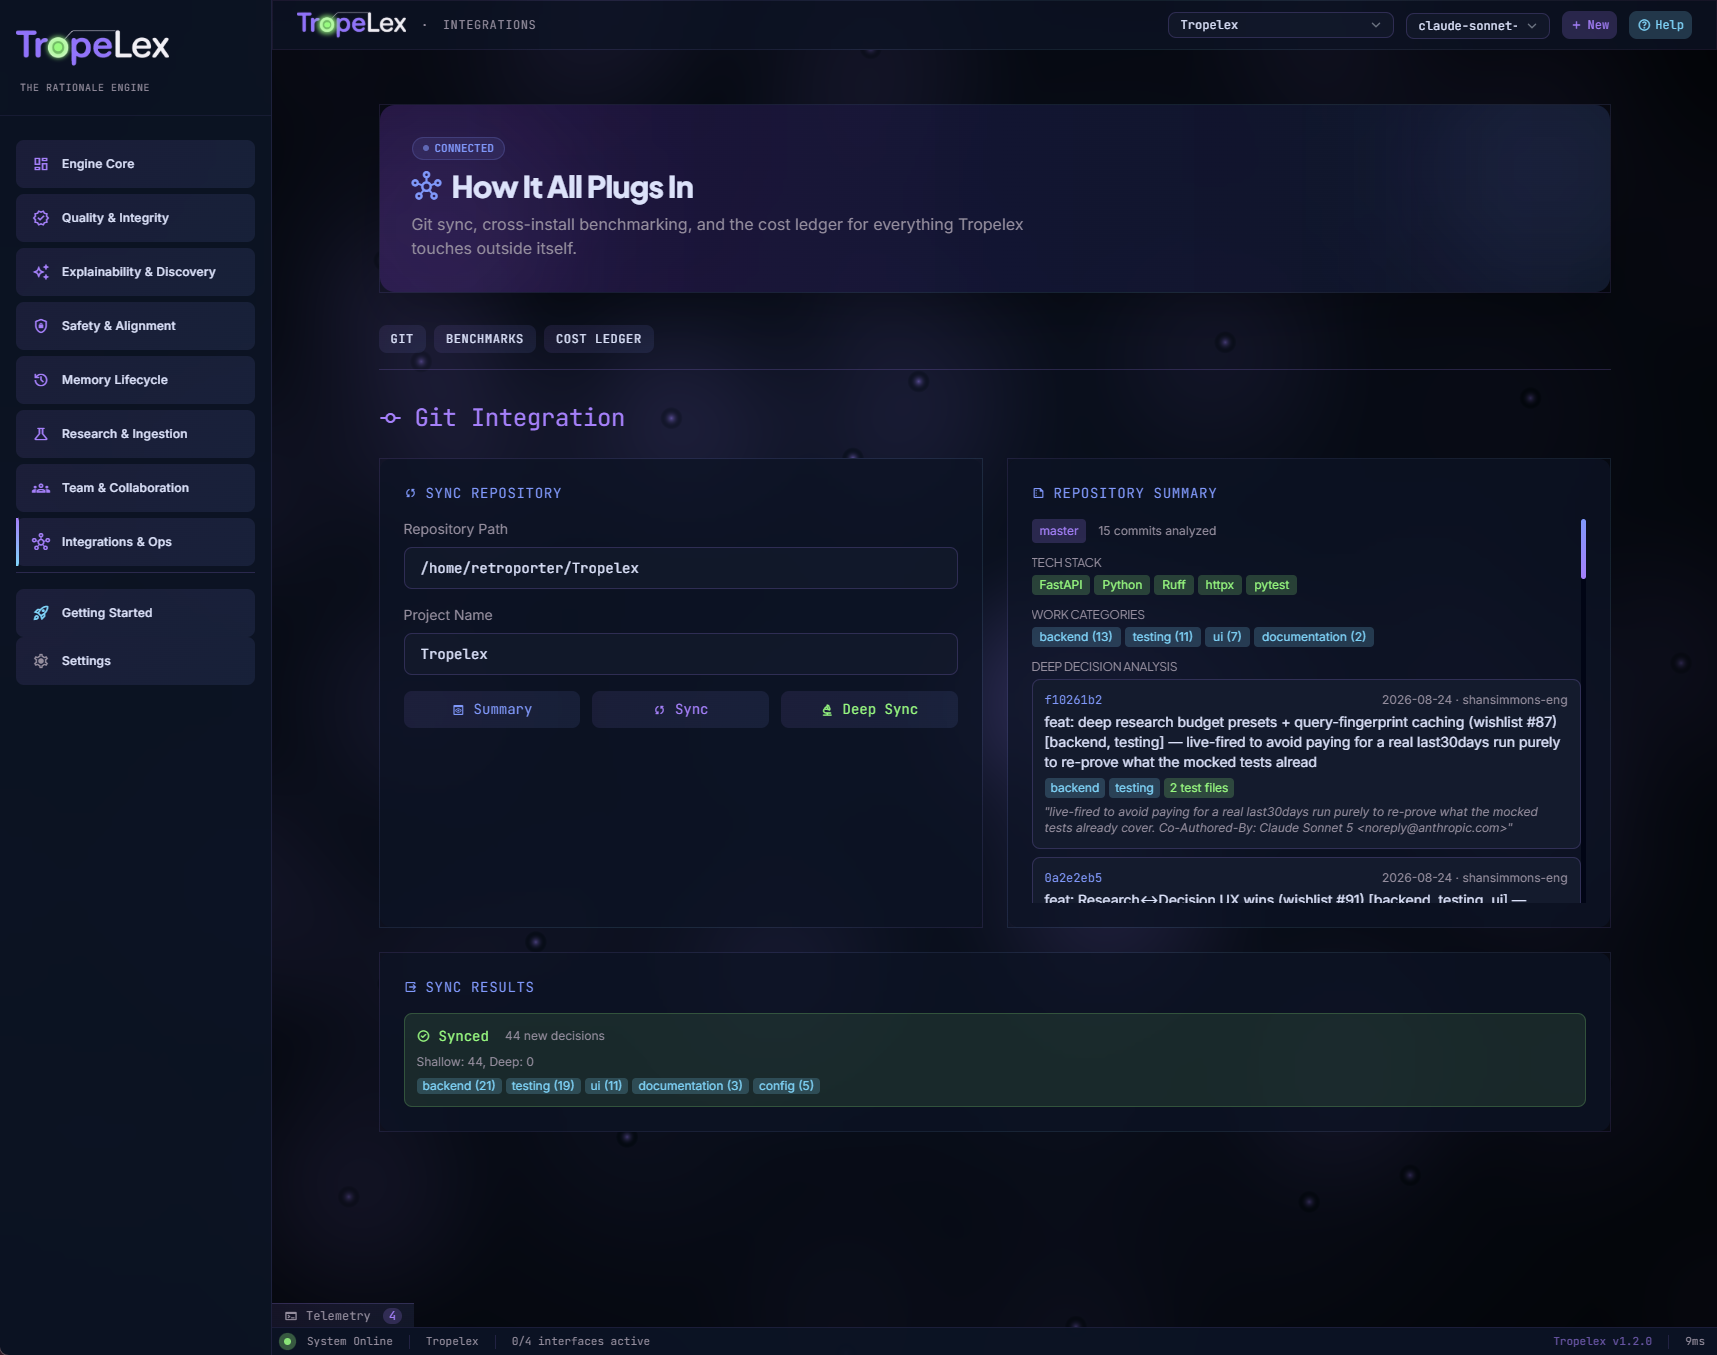Viewport: 1717px width, 1355px height.
Task: Click the Sync button
Action: 680,709
